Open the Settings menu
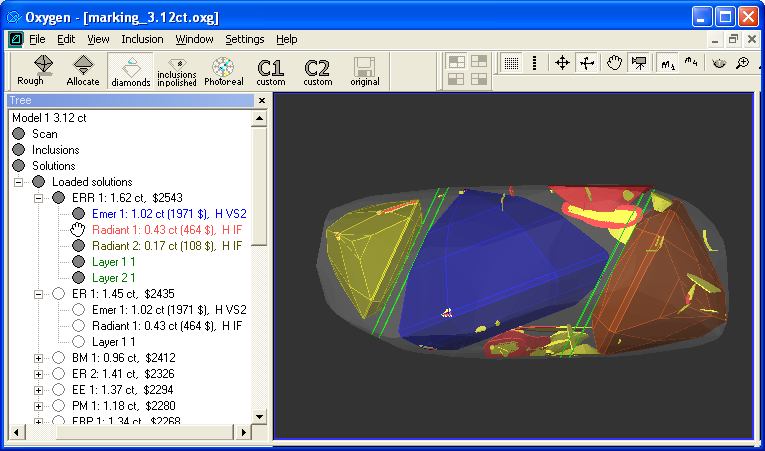Screen dimensions: 765x451 point(245,39)
